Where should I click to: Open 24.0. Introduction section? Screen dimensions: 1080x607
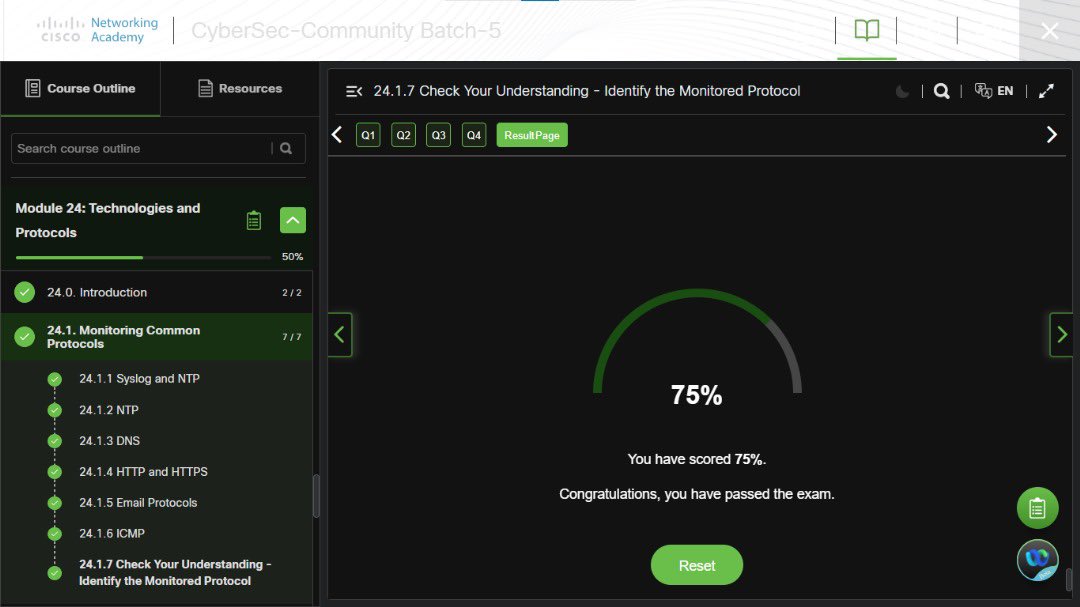pyautogui.click(x=157, y=292)
